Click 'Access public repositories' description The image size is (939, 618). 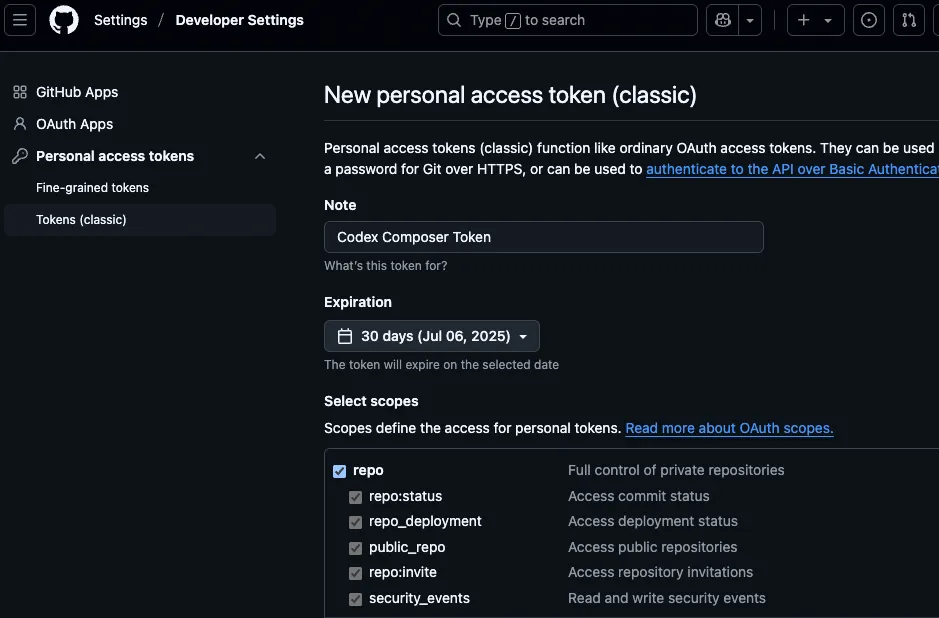coord(652,547)
